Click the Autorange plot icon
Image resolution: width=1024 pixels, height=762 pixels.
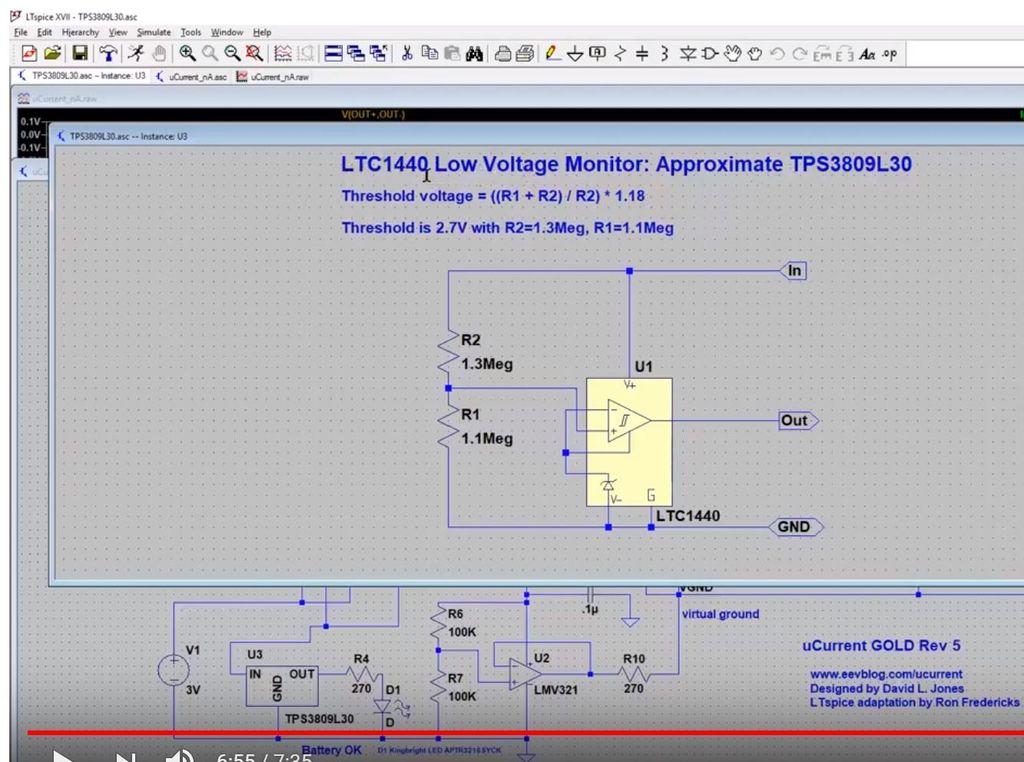point(283,54)
